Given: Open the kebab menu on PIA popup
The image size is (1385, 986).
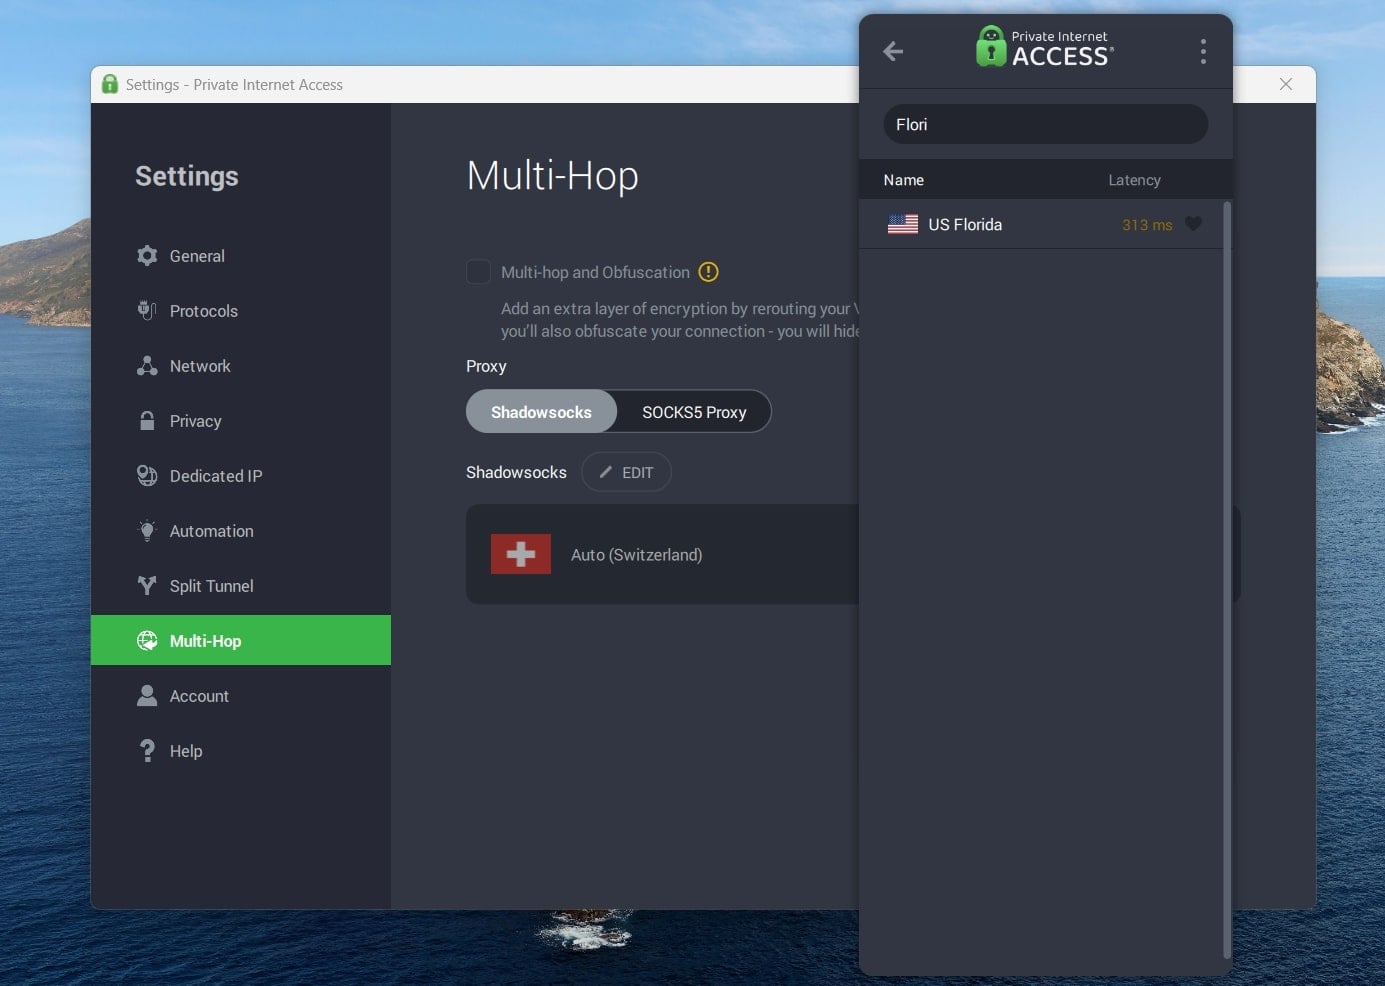Looking at the screenshot, I should pyautogui.click(x=1203, y=51).
